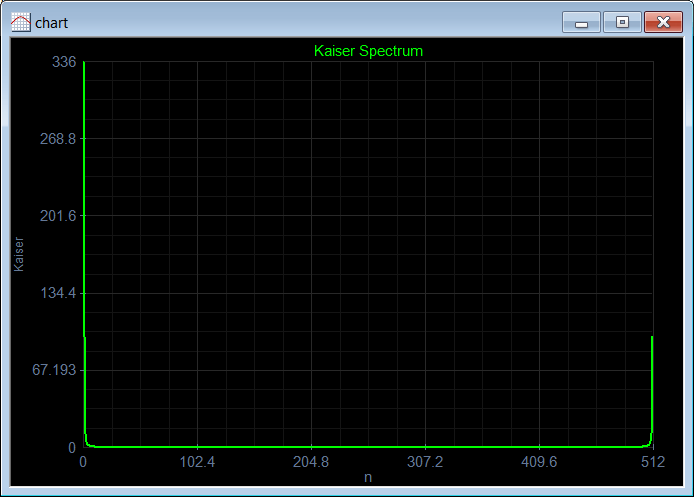Viewport: 694px width, 497px height.
Task: Click the 'Kaiser Spectrum' chart title
Action: pyautogui.click(x=368, y=51)
